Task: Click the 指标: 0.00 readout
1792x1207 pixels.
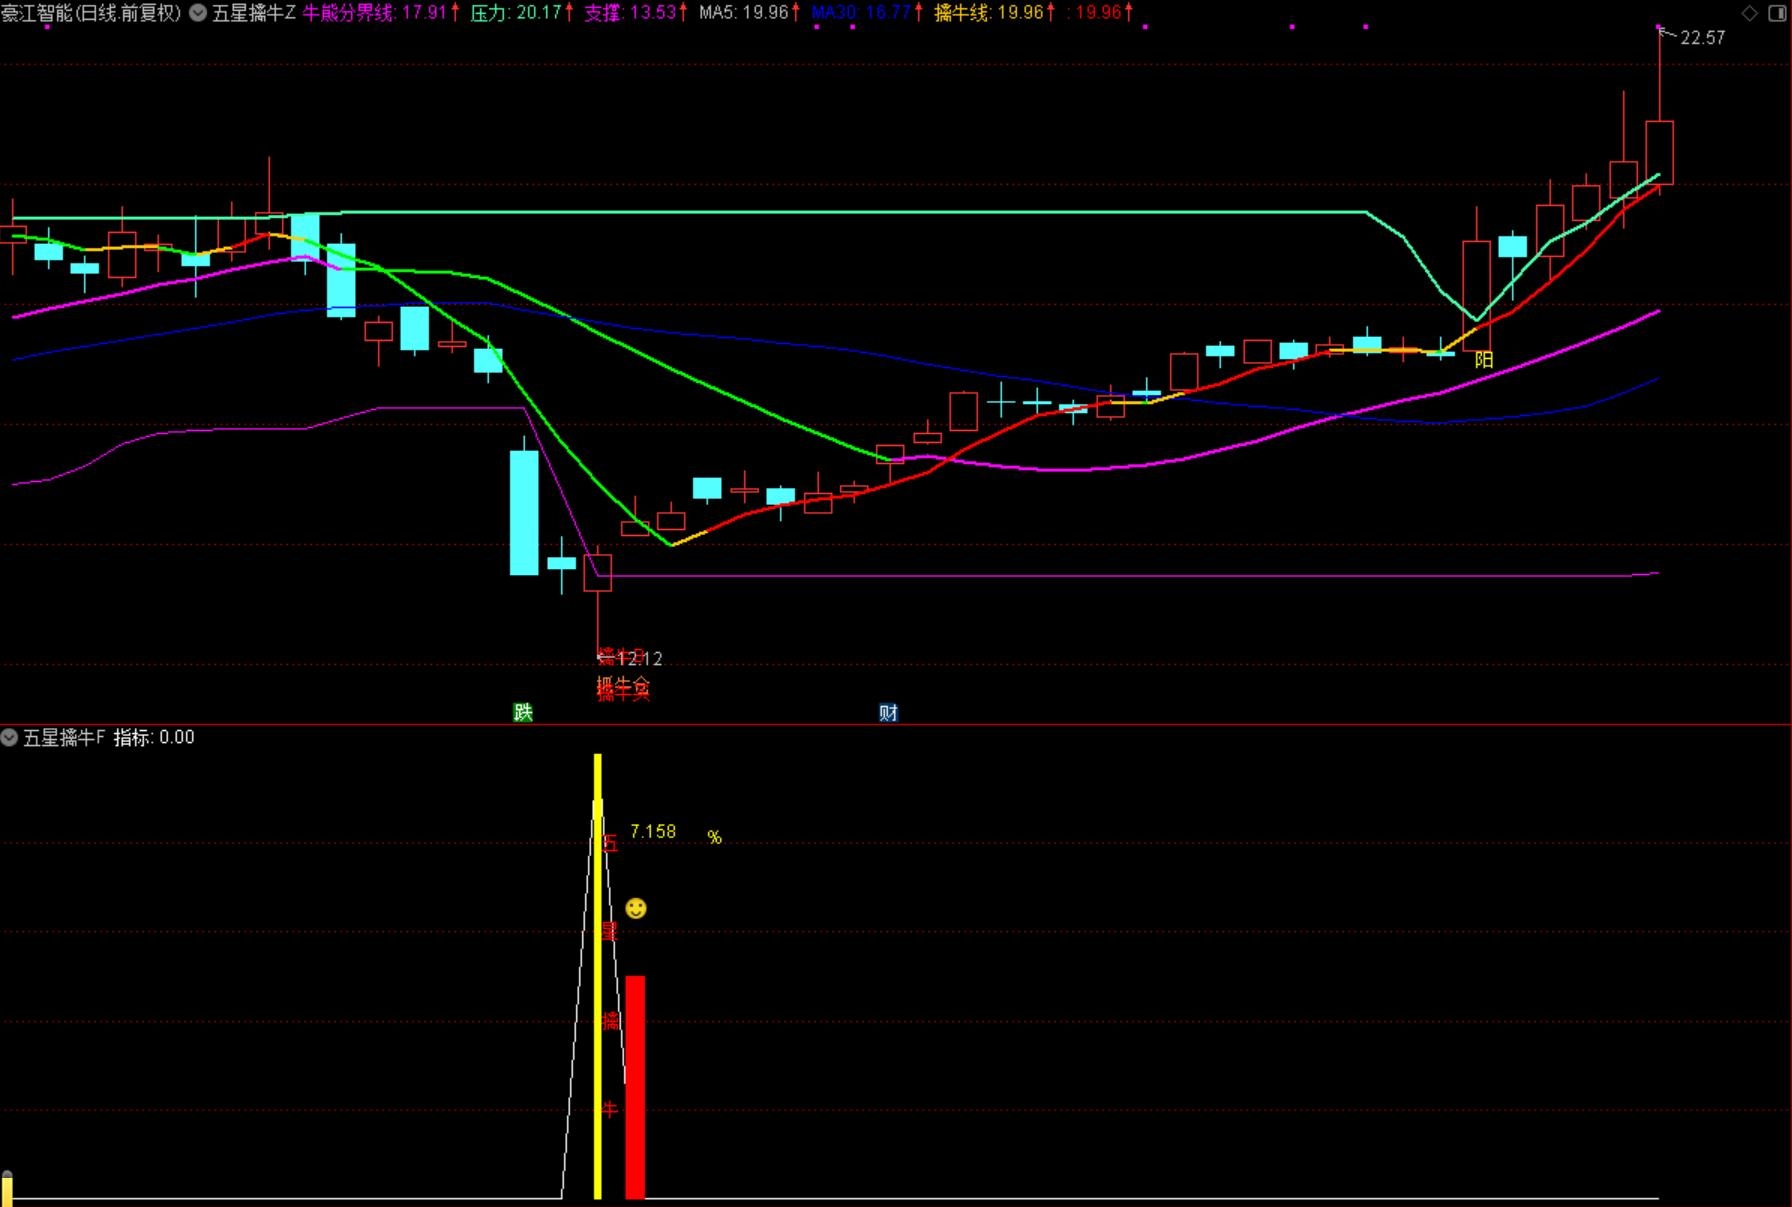Action: pos(154,738)
